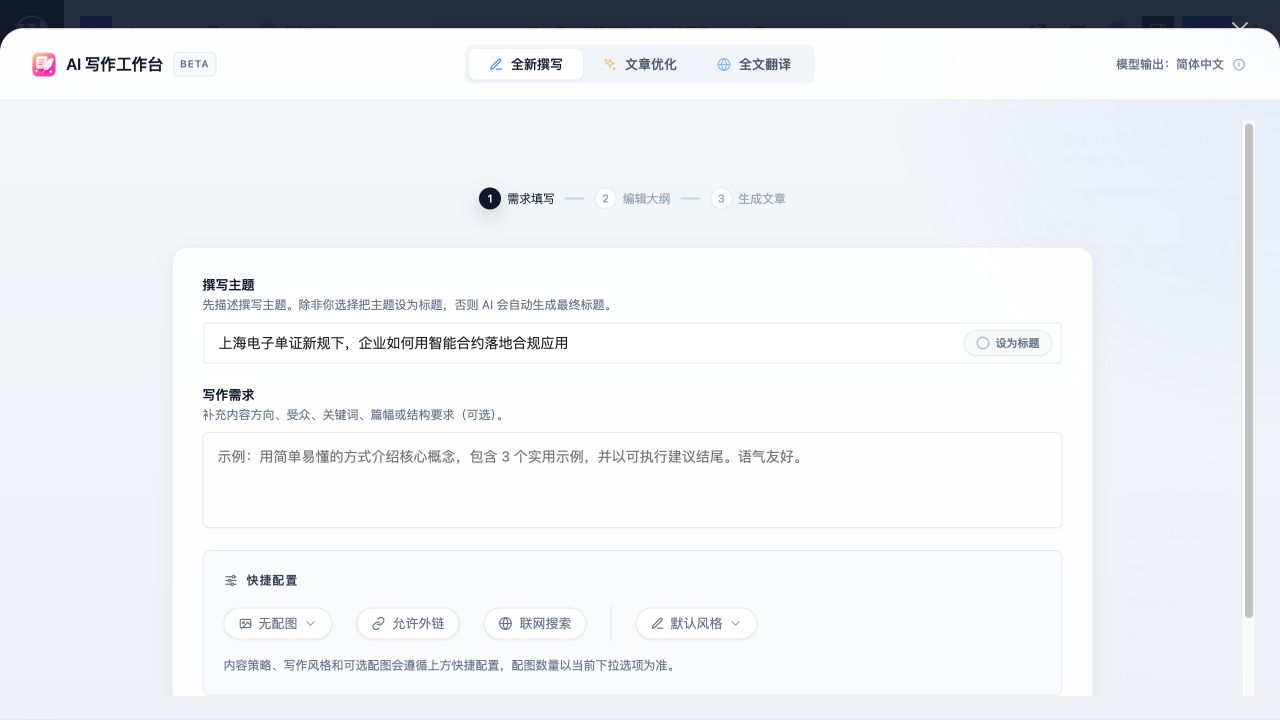Click the 撰写主题 input field
This screenshot has height=720, width=1280.
click(x=632, y=343)
